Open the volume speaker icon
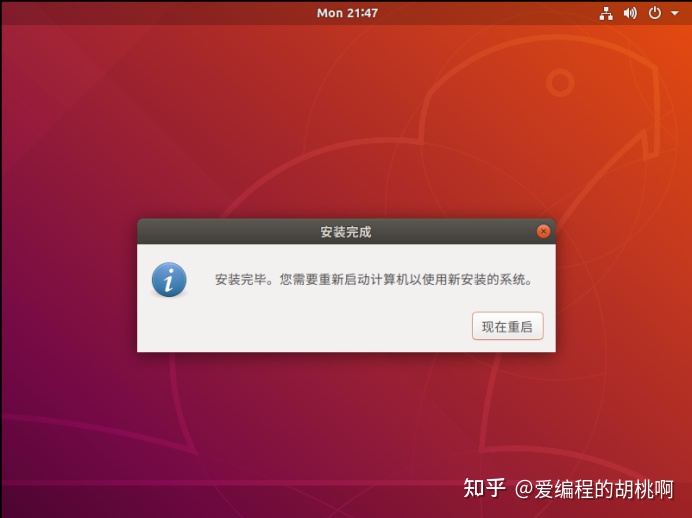 pyautogui.click(x=630, y=13)
